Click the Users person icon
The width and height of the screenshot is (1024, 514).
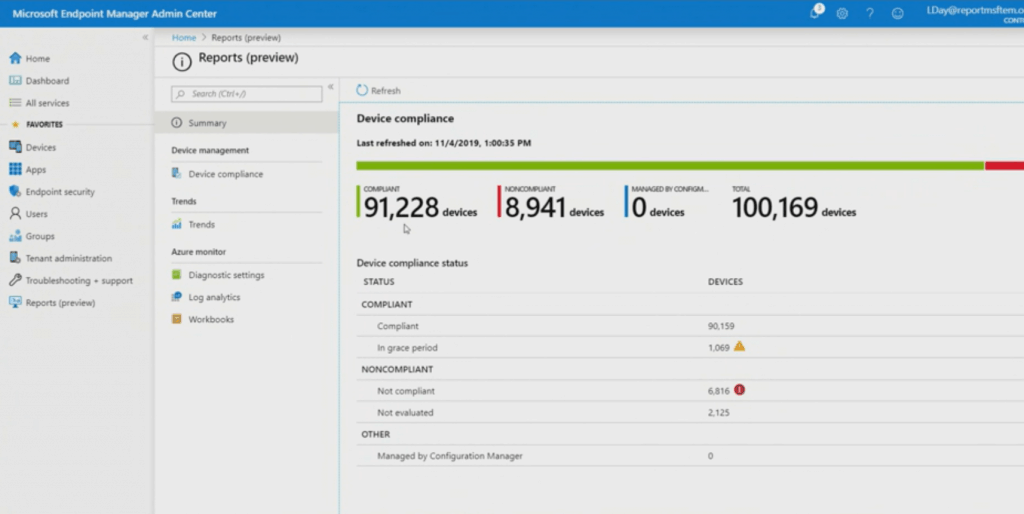coord(15,214)
